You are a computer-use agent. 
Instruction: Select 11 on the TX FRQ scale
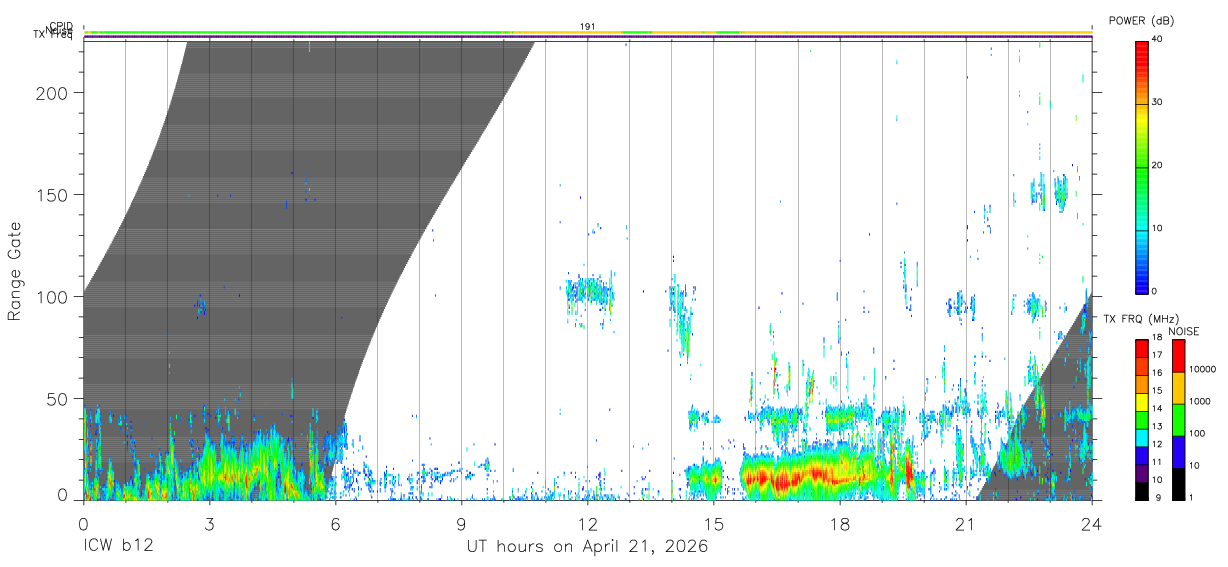(1156, 462)
